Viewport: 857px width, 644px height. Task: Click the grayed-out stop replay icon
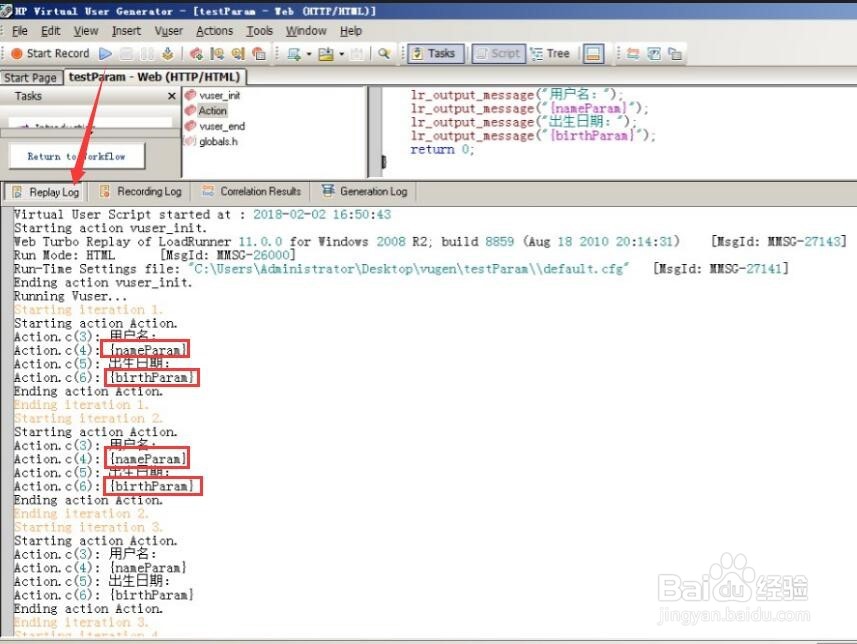[127, 53]
